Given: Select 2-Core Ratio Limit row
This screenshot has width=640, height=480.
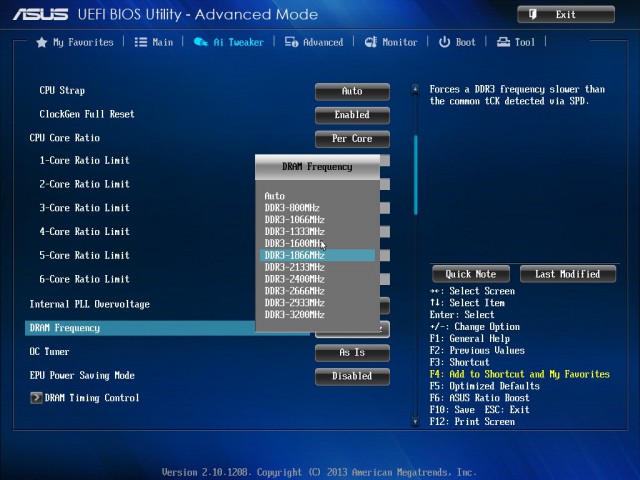Looking at the screenshot, I should [84, 184].
